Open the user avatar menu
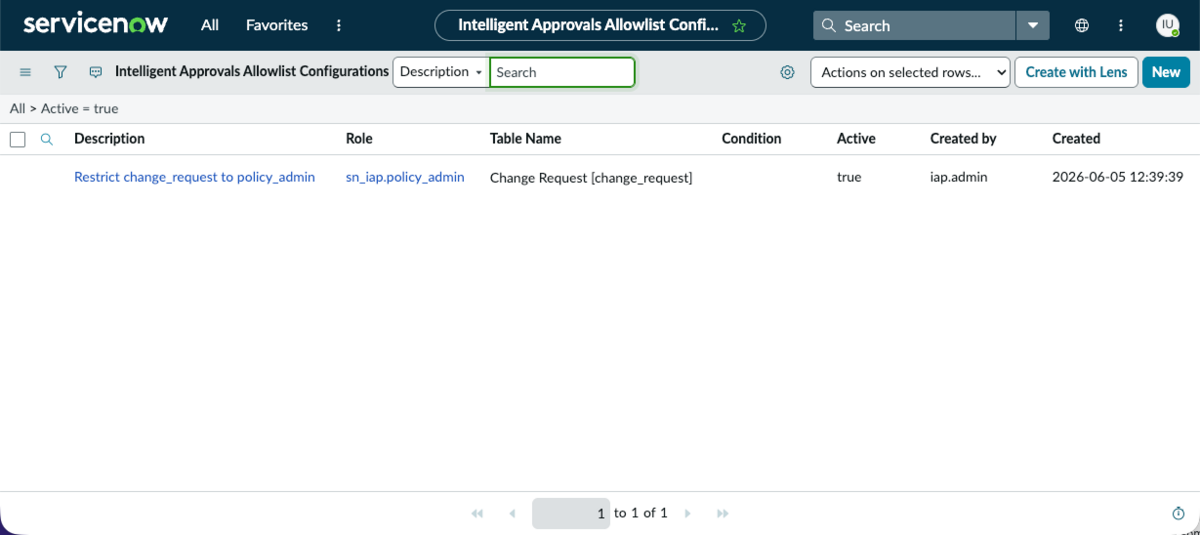 coord(1167,26)
